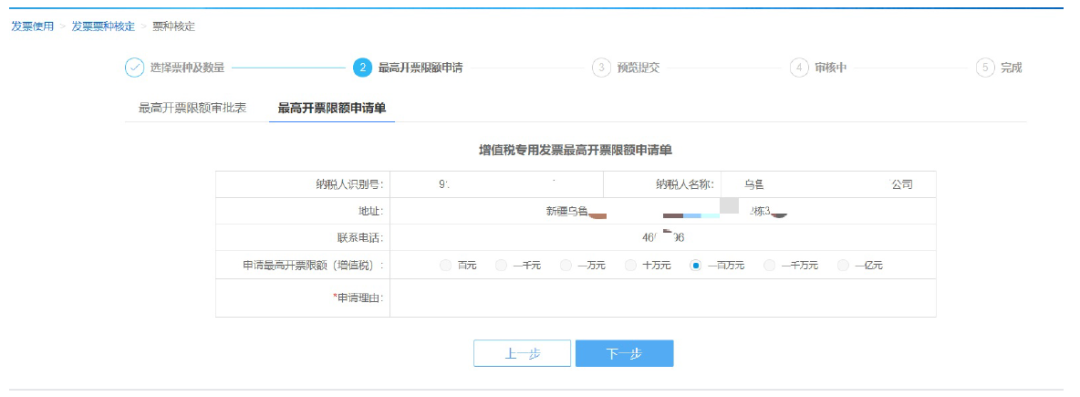Click the 票种核定 breadcrumb text
This screenshot has height=397, width=1080.
174,27
